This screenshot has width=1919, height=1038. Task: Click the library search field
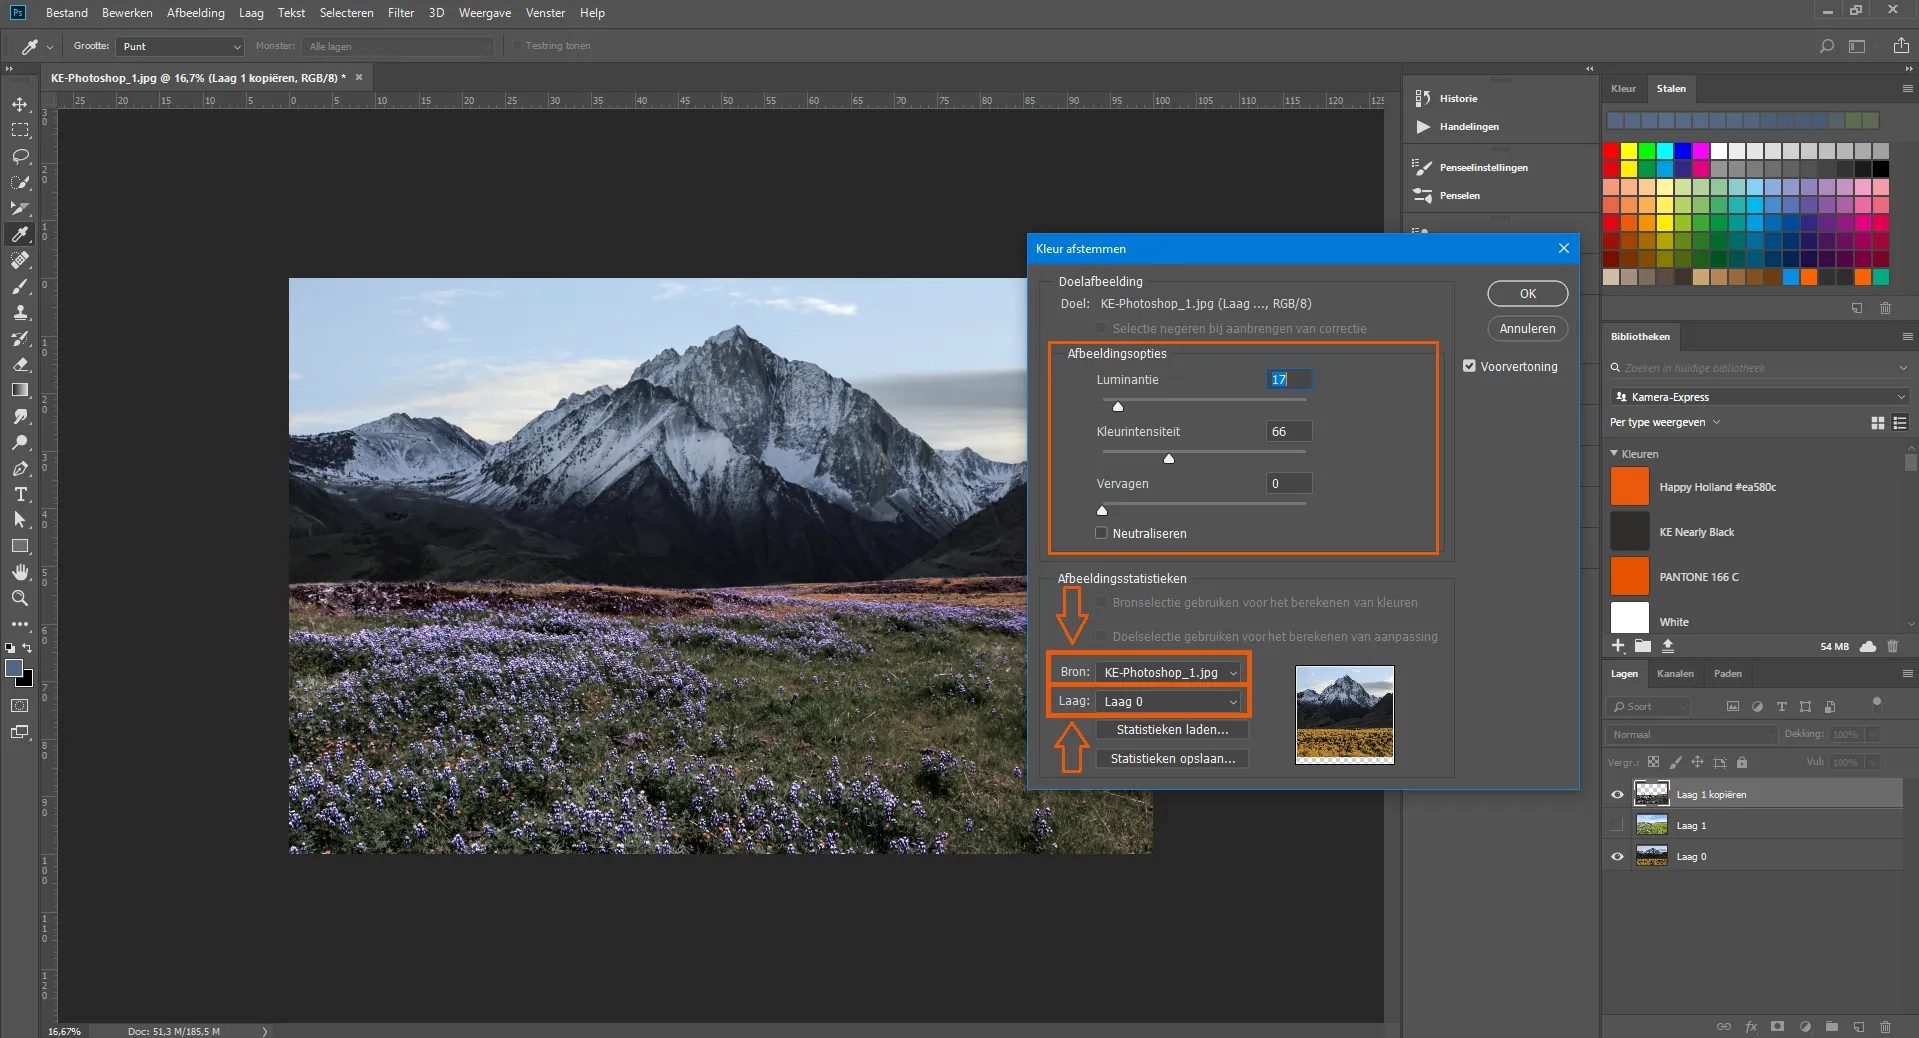(1760, 368)
